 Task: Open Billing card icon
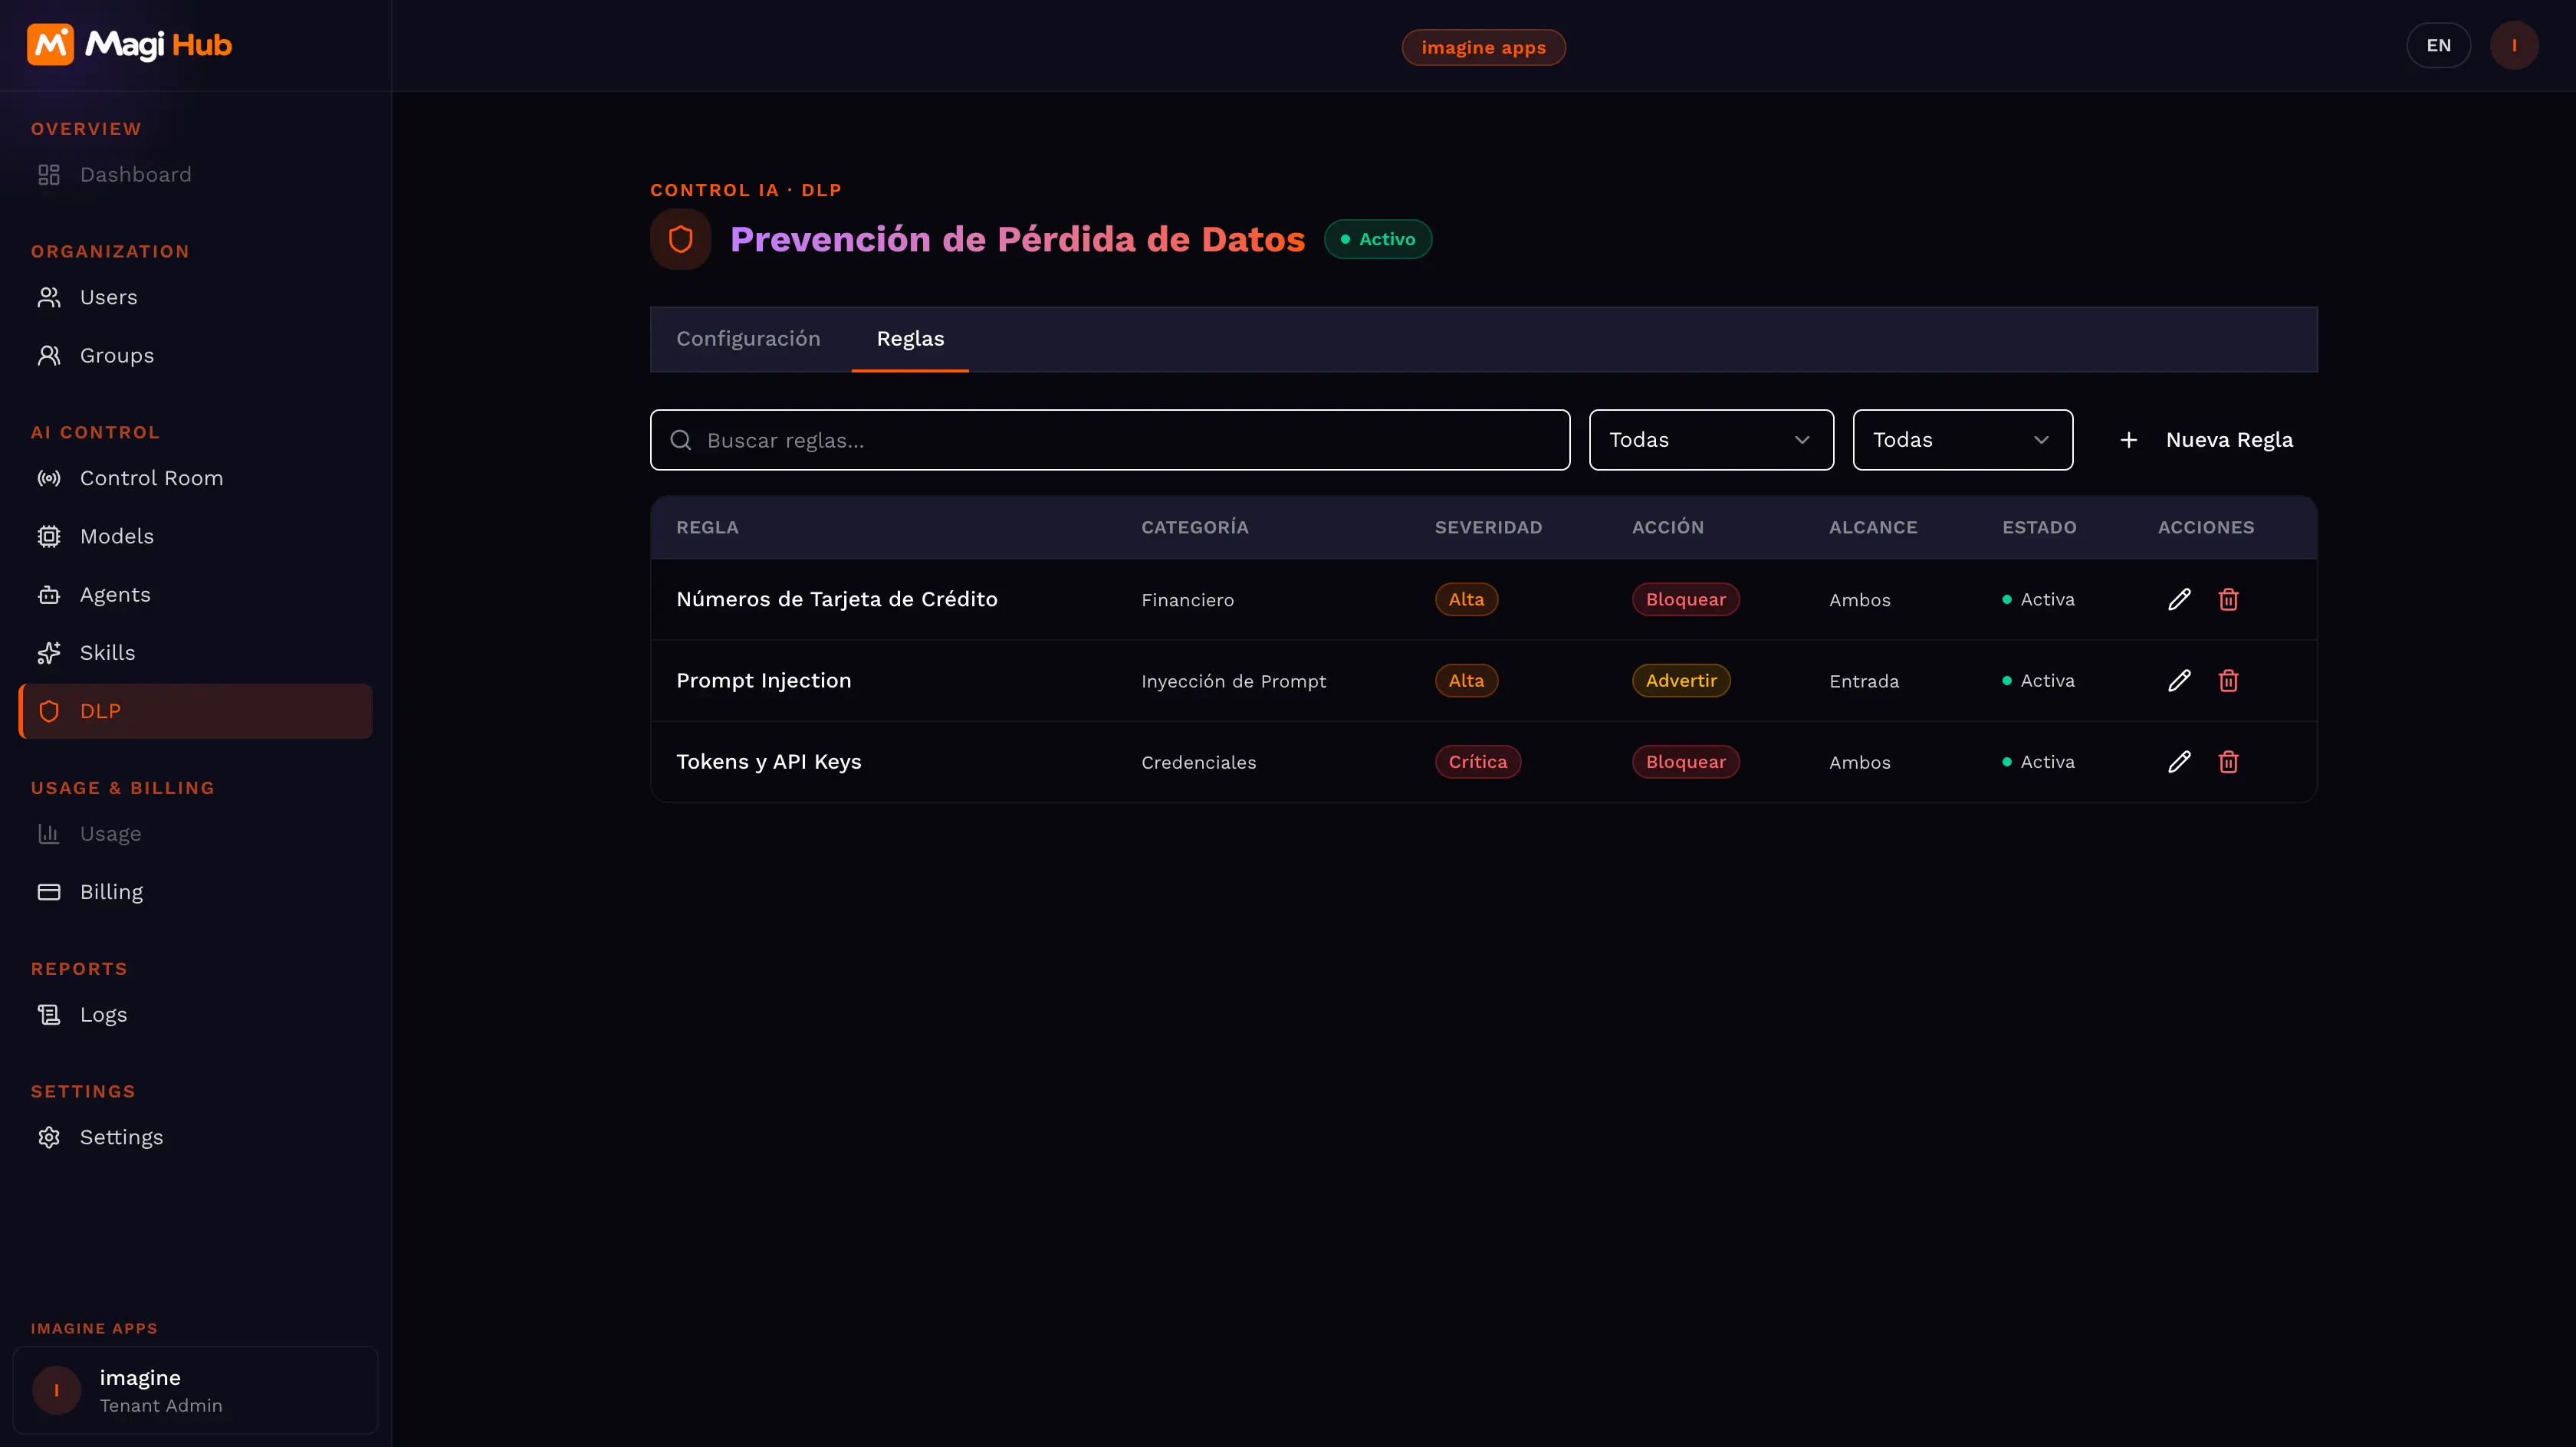[49, 891]
